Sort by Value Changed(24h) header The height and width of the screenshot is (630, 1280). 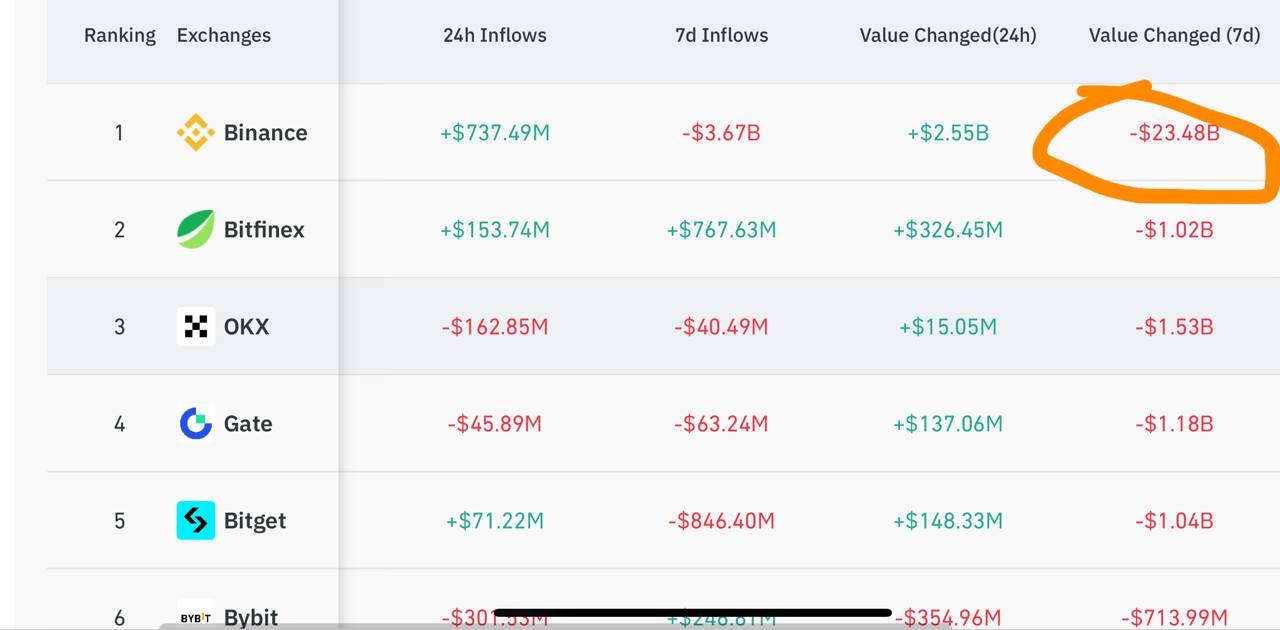pos(948,35)
